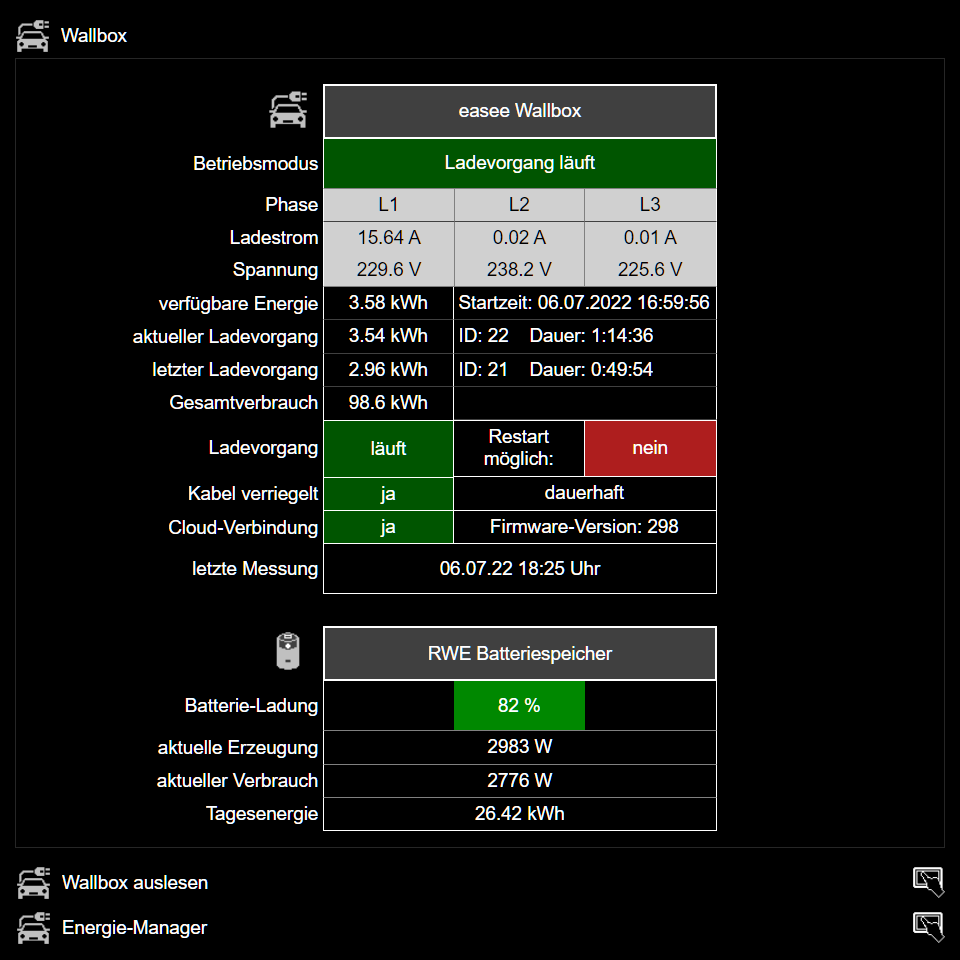Select the L1 phase column header

tap(388, 205)
